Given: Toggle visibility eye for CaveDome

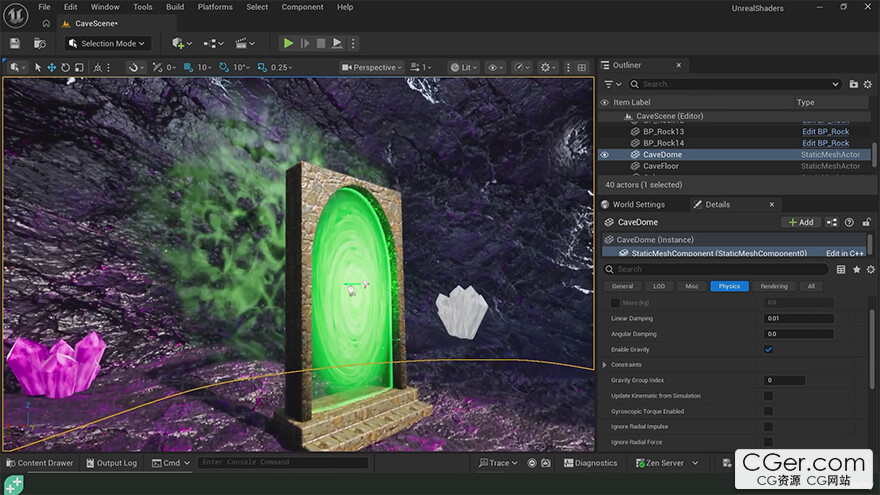Looking at the screenshot, I should click(x=604, y=154).
